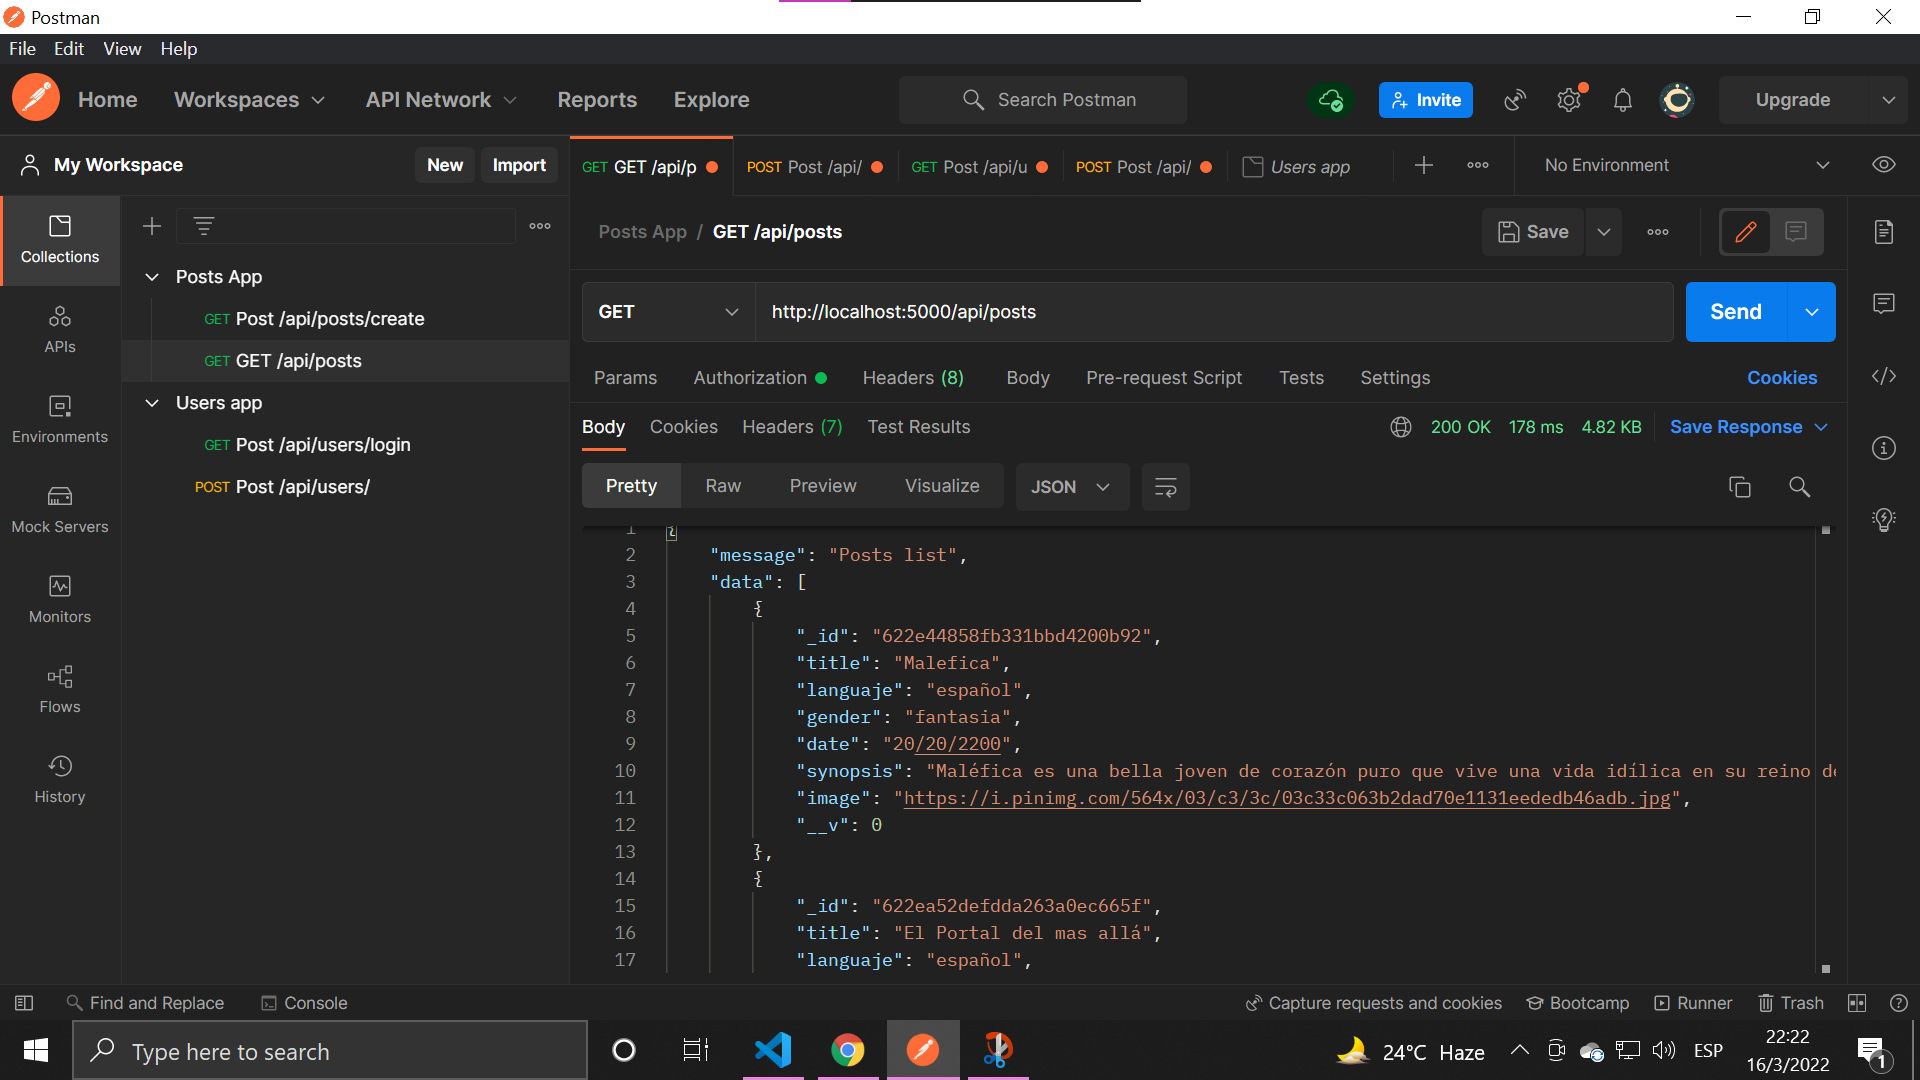Collapse the Posts App collection
Screen dimensions: 1920x1080
click(x=152, y=276)
